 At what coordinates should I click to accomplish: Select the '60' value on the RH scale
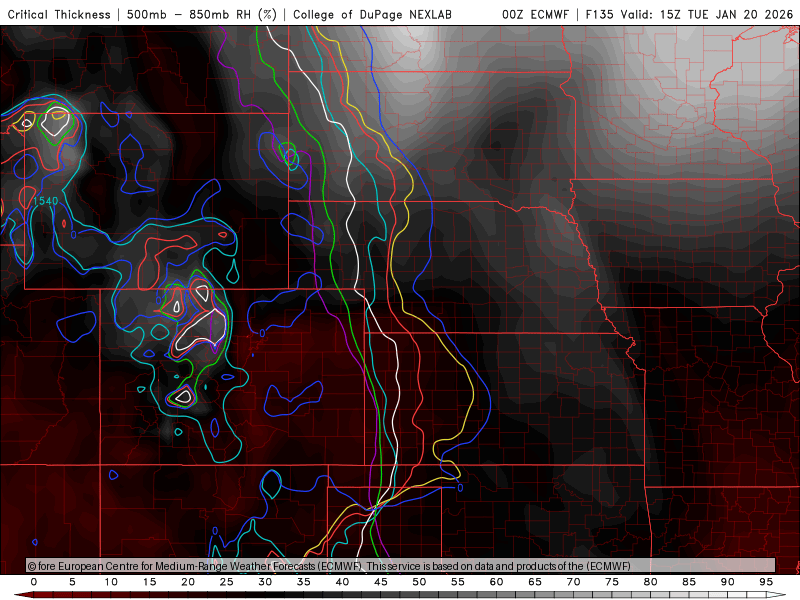pos(496,582)
